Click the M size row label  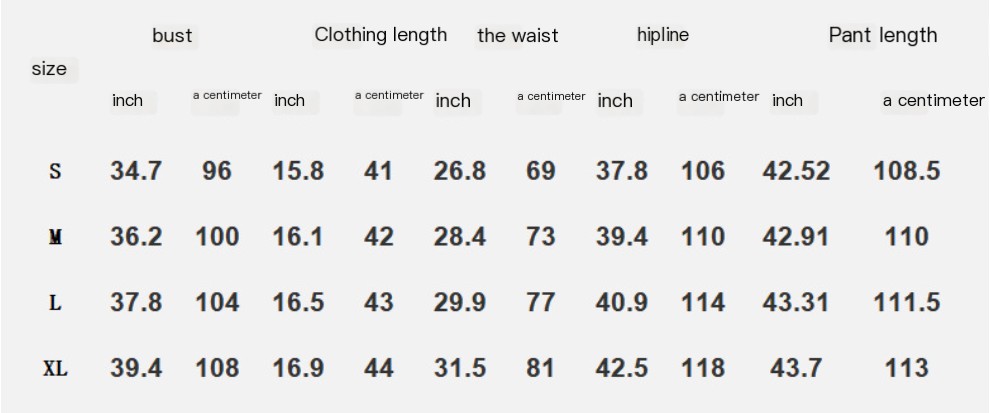pyautogui.click(x=56, y=237)
